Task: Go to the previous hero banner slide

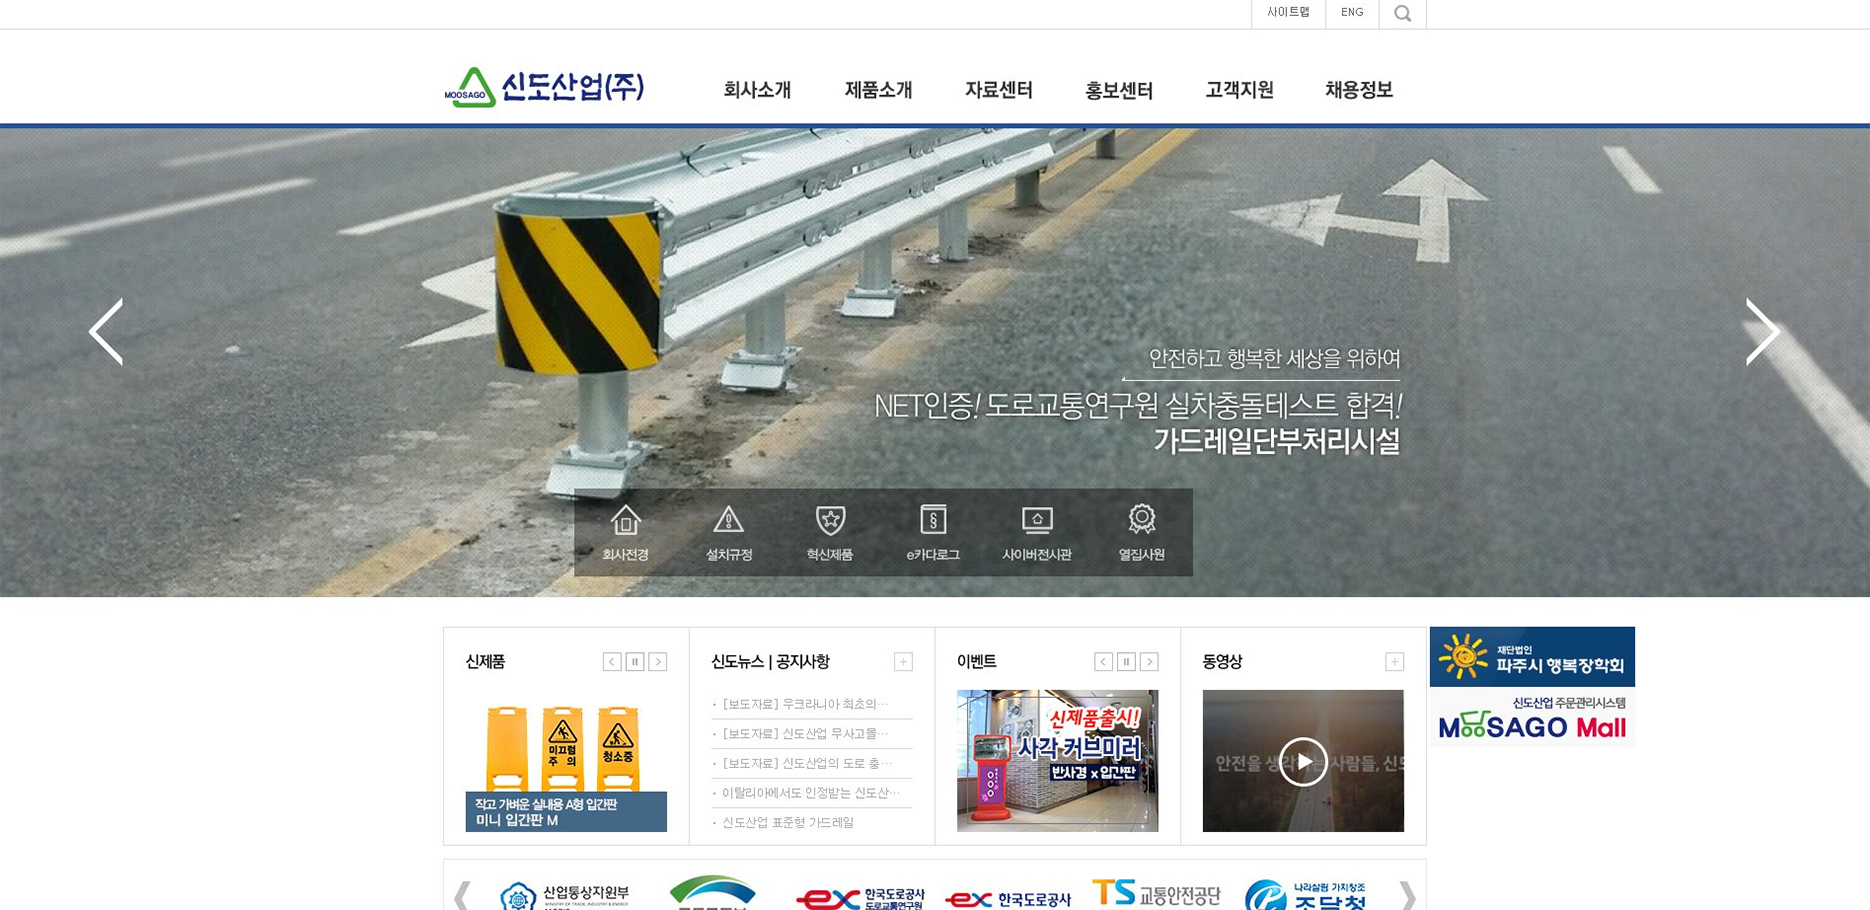Action: (106, 332)
